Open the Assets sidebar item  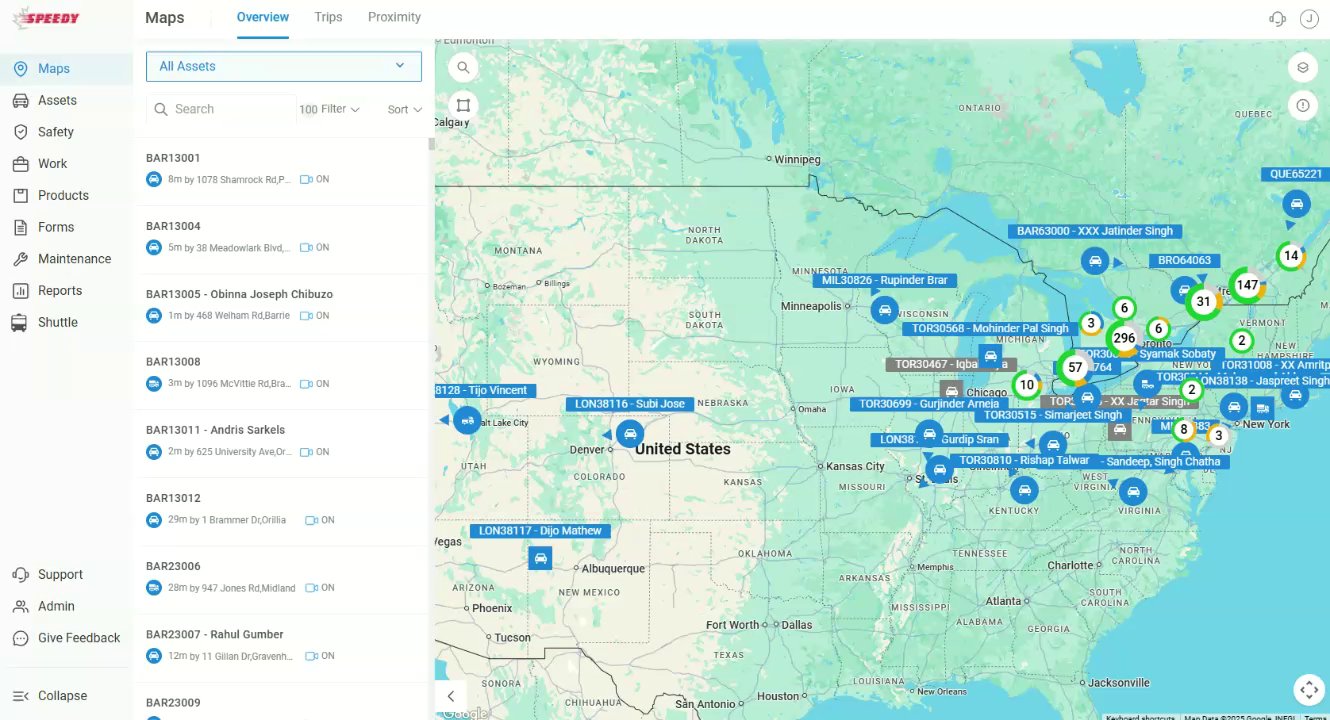point(66,100)
